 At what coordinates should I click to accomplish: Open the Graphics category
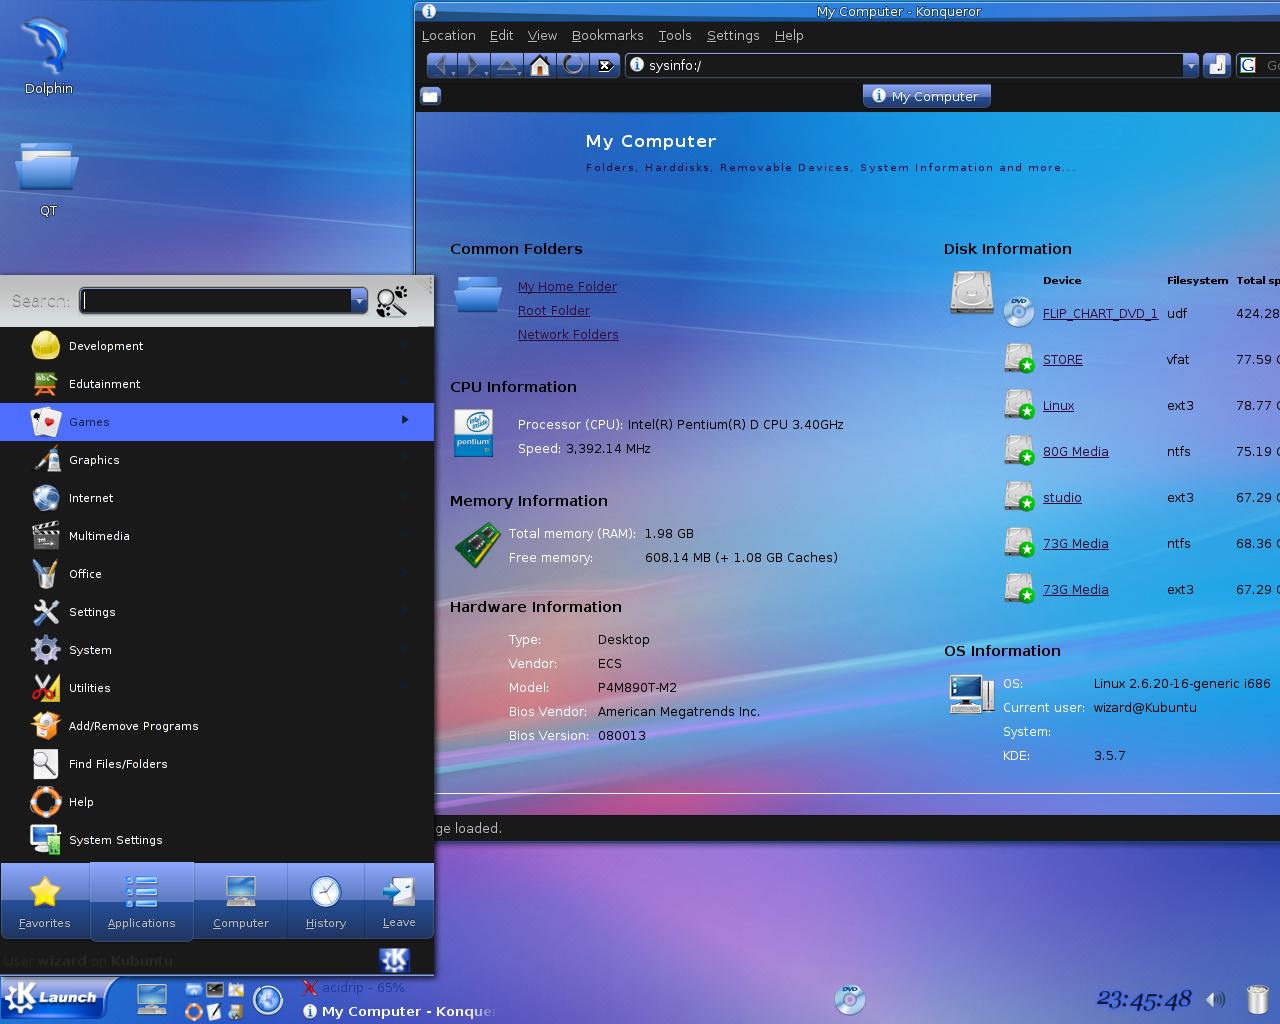click(x=217, y=459)
